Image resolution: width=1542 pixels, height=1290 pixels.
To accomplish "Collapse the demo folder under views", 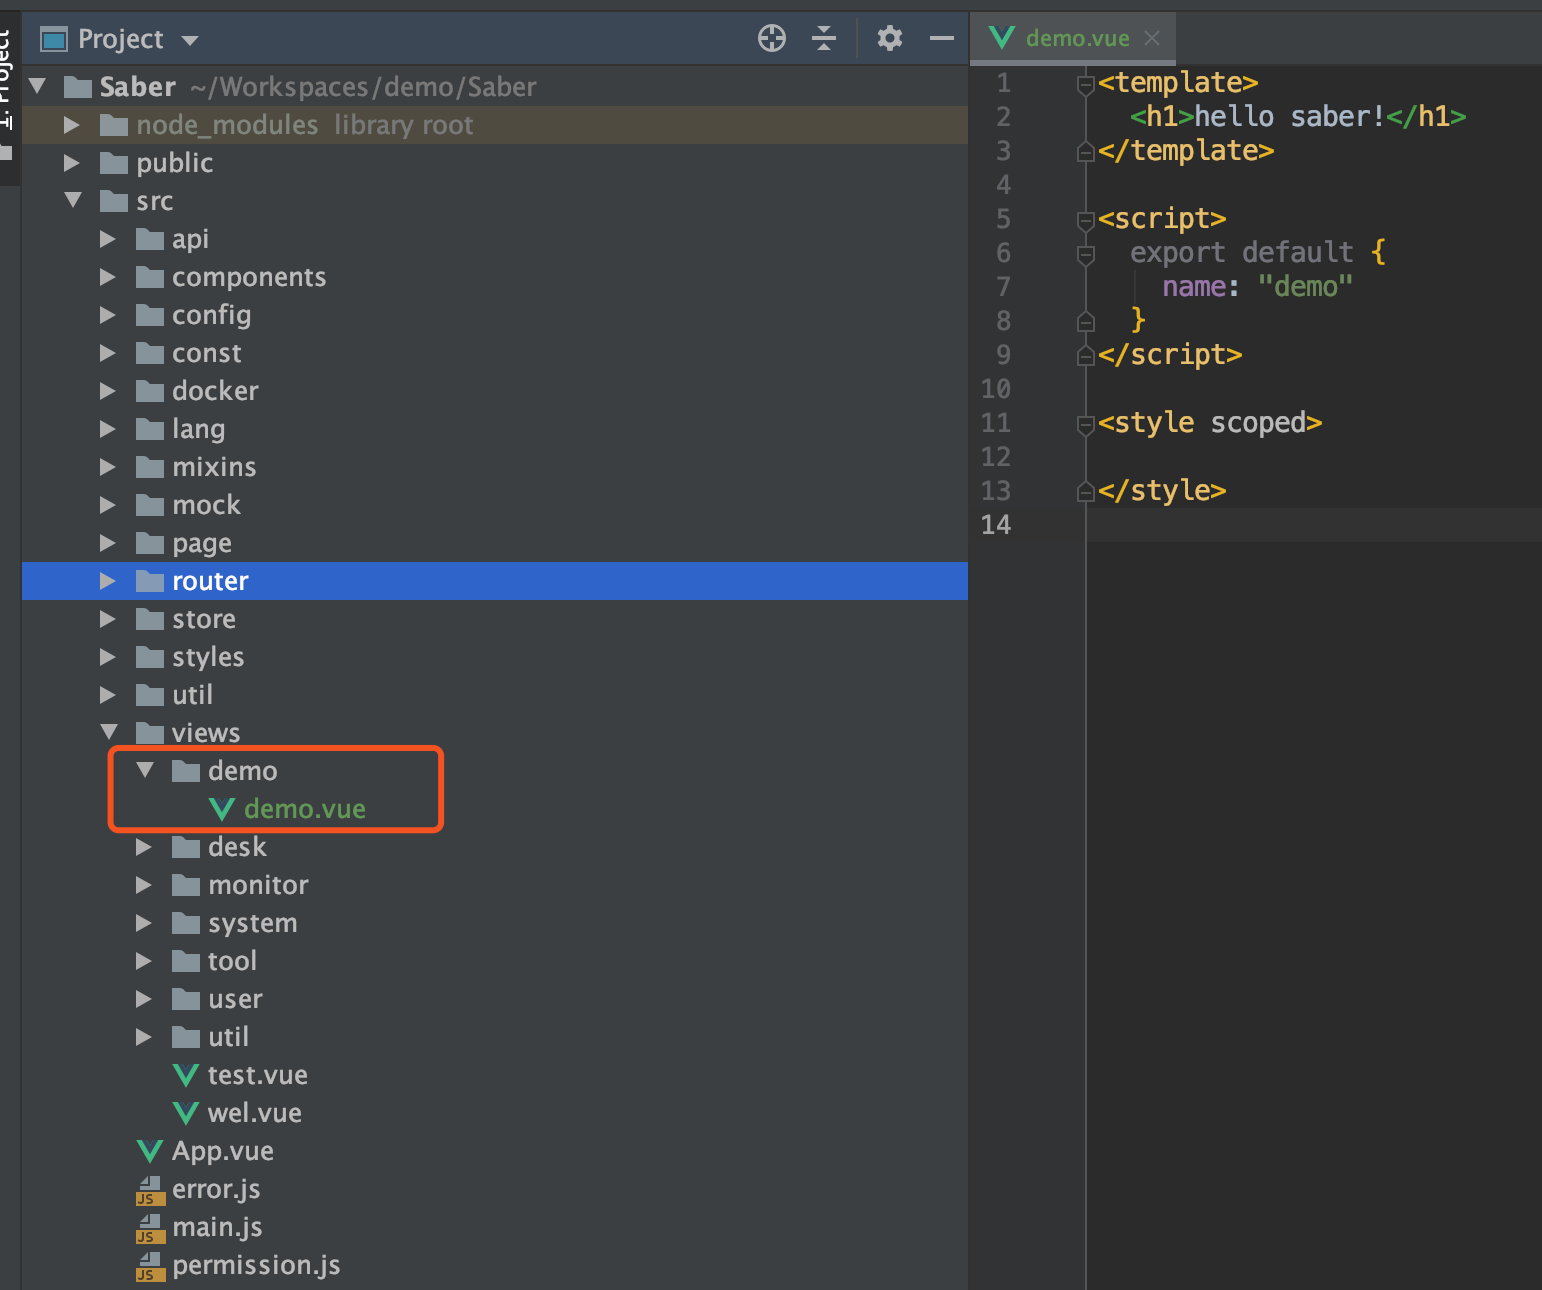I will tap(145, 770).
